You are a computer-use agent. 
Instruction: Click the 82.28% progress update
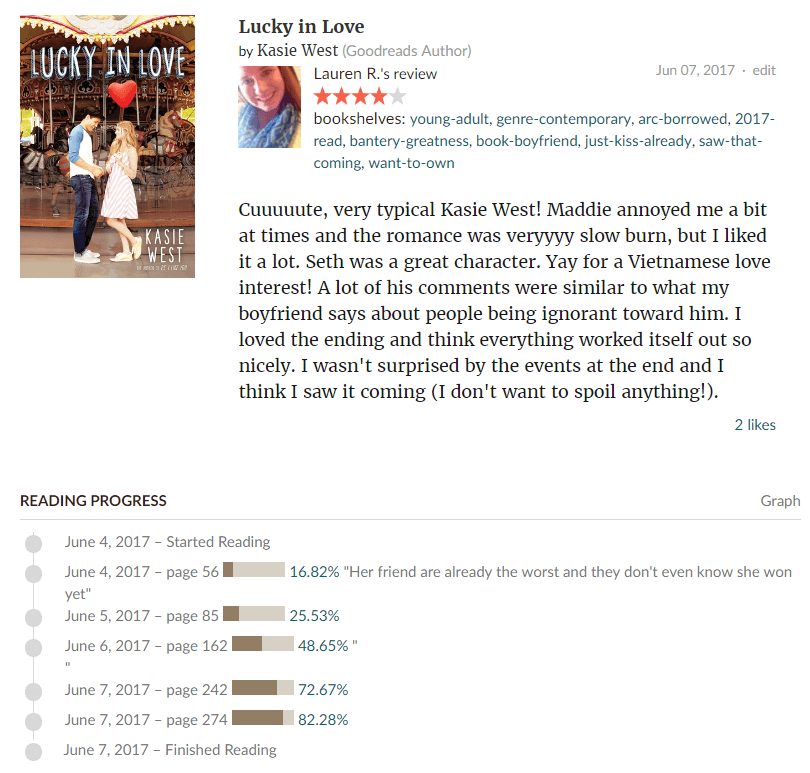323,720
